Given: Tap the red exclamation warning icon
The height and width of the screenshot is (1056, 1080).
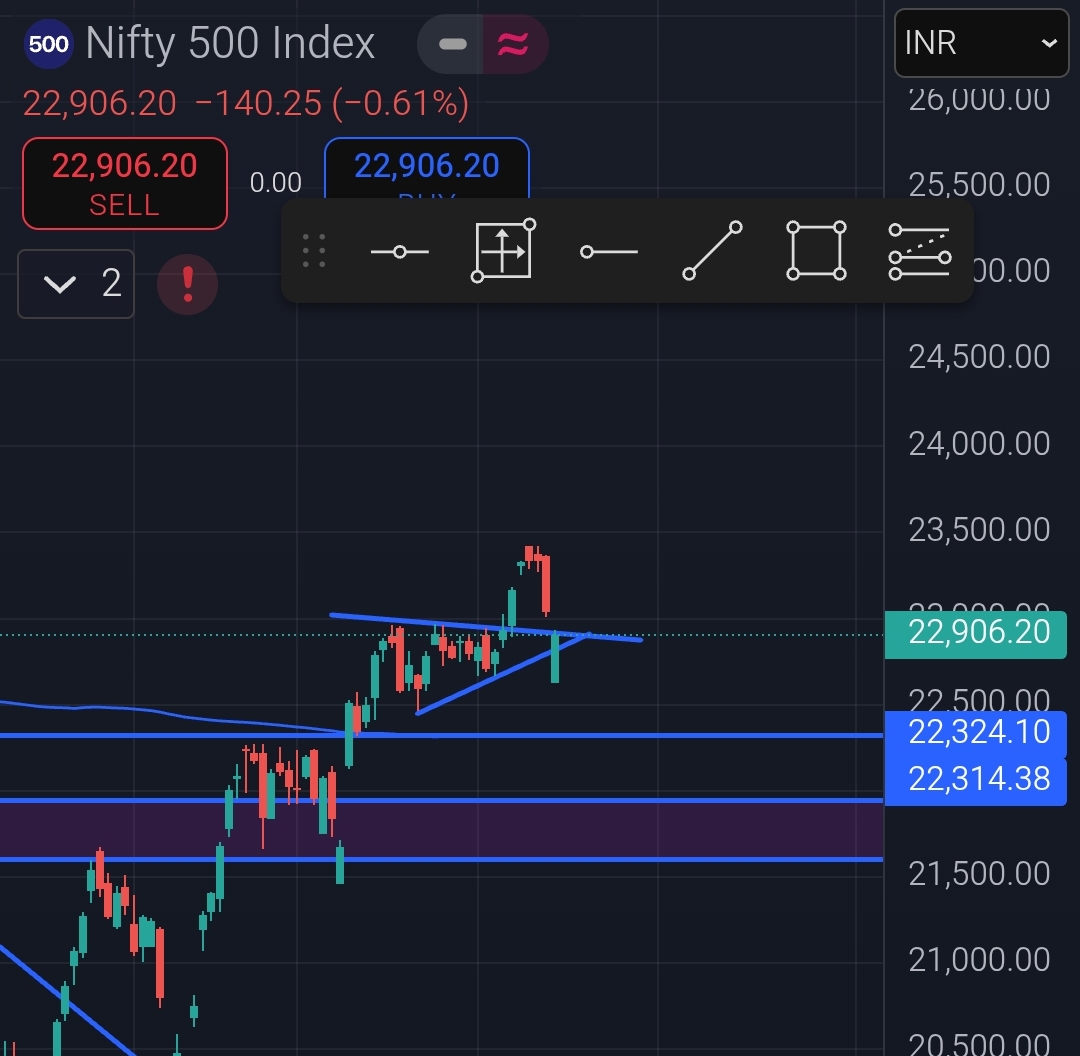Looking at the screenshot, I should coord(186,284).
